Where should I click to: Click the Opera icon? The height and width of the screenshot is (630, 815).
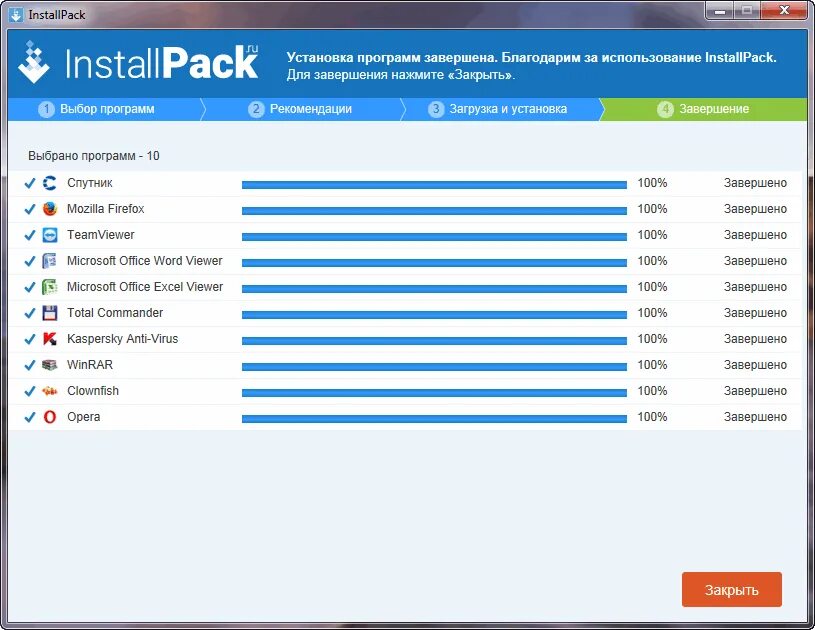(49, 417)
